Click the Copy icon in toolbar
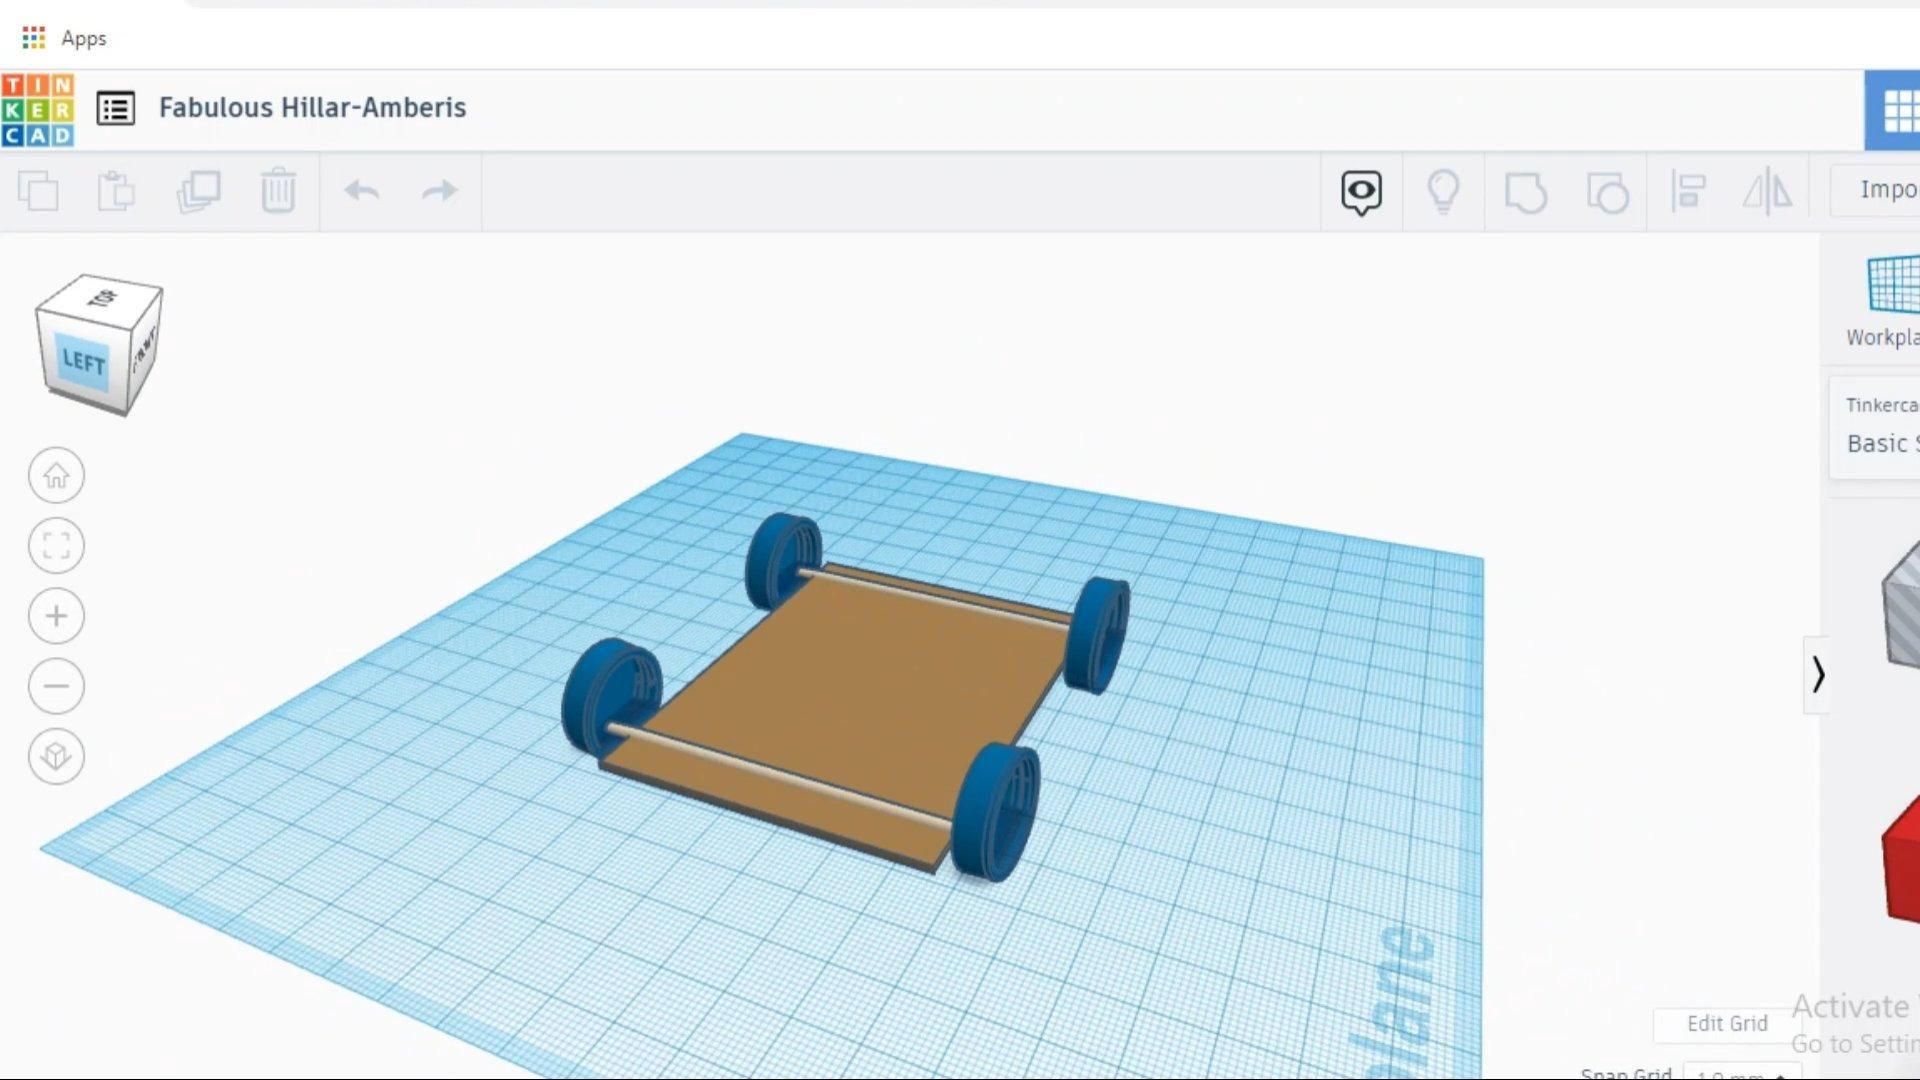This screenshot has width=1920, height=1080. 38,190
